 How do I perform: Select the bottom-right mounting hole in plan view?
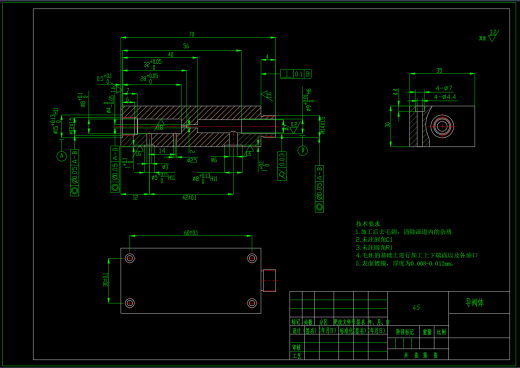(252, 303)
